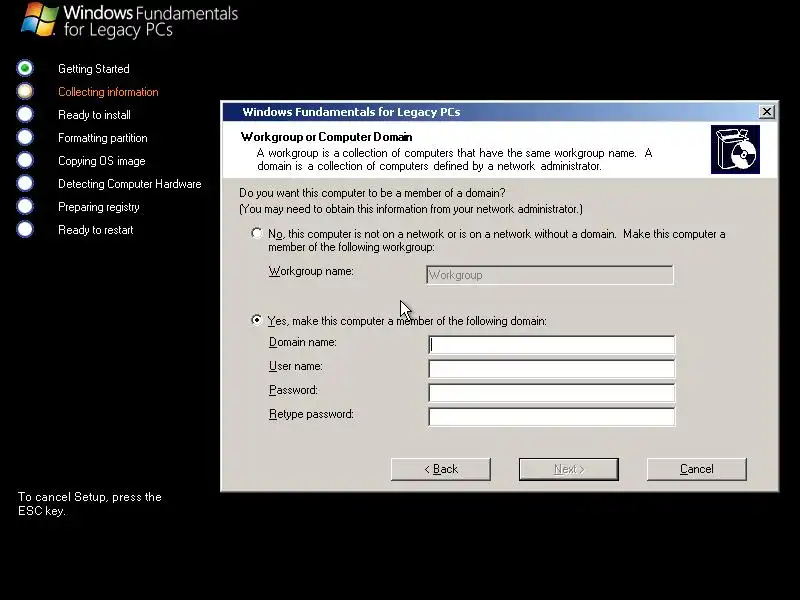Image resolution: width=800 pixels, height=600 pixels.
Task: Click the "Workgroup or Computer Domain" heading
Action: [327, 137]
